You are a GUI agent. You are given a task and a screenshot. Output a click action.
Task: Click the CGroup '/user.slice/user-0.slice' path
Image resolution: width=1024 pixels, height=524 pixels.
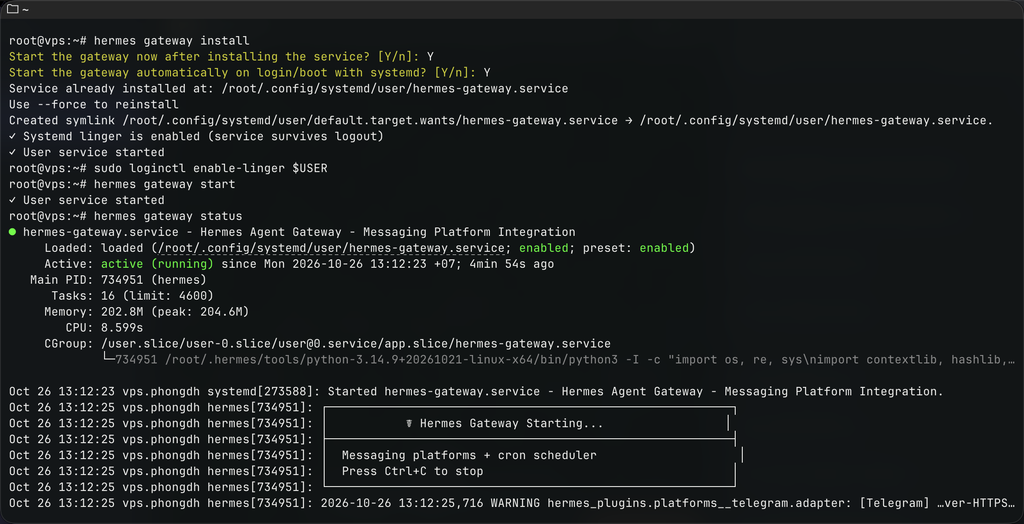(x=356, y=344)
